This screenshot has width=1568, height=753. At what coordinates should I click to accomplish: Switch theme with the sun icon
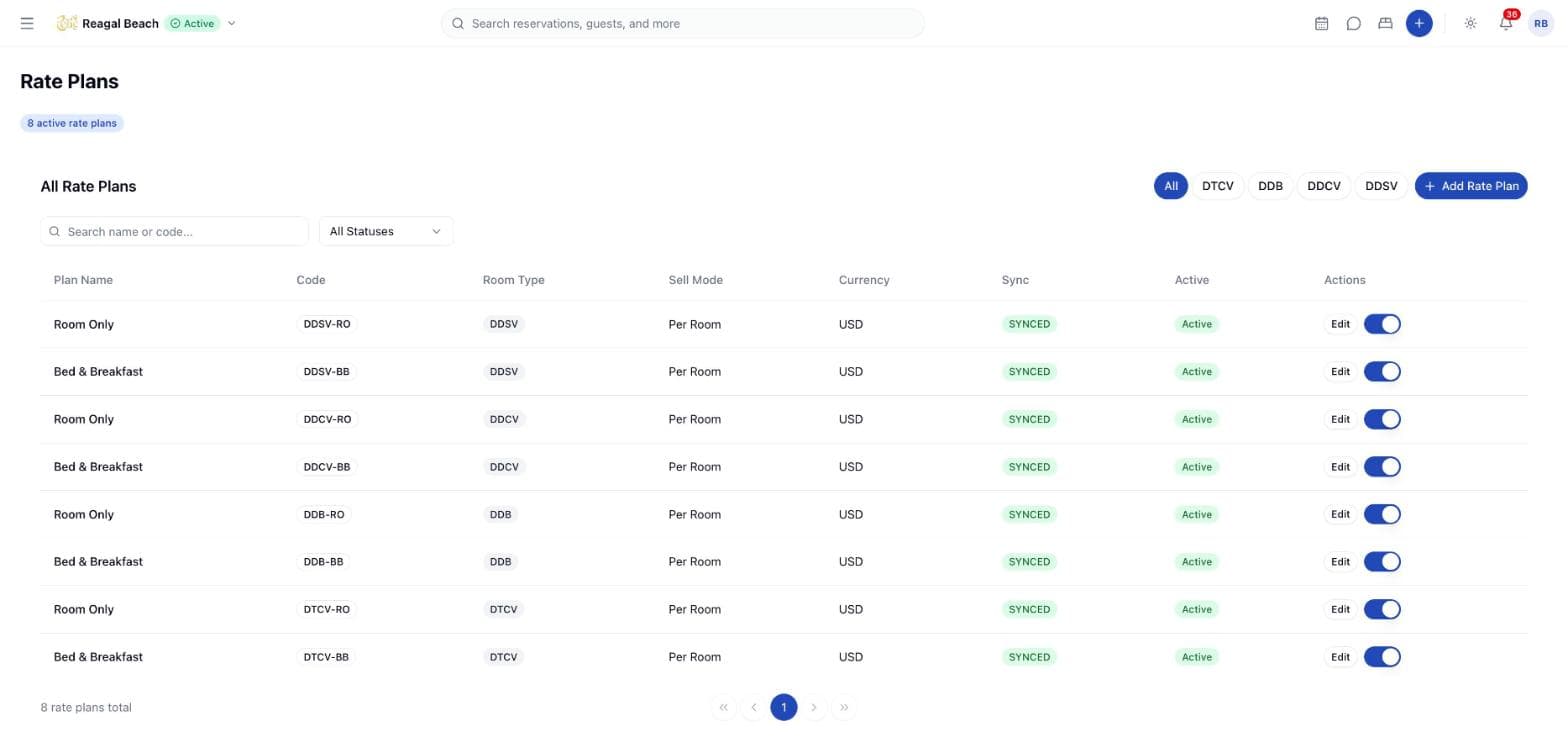[1470, 23]
